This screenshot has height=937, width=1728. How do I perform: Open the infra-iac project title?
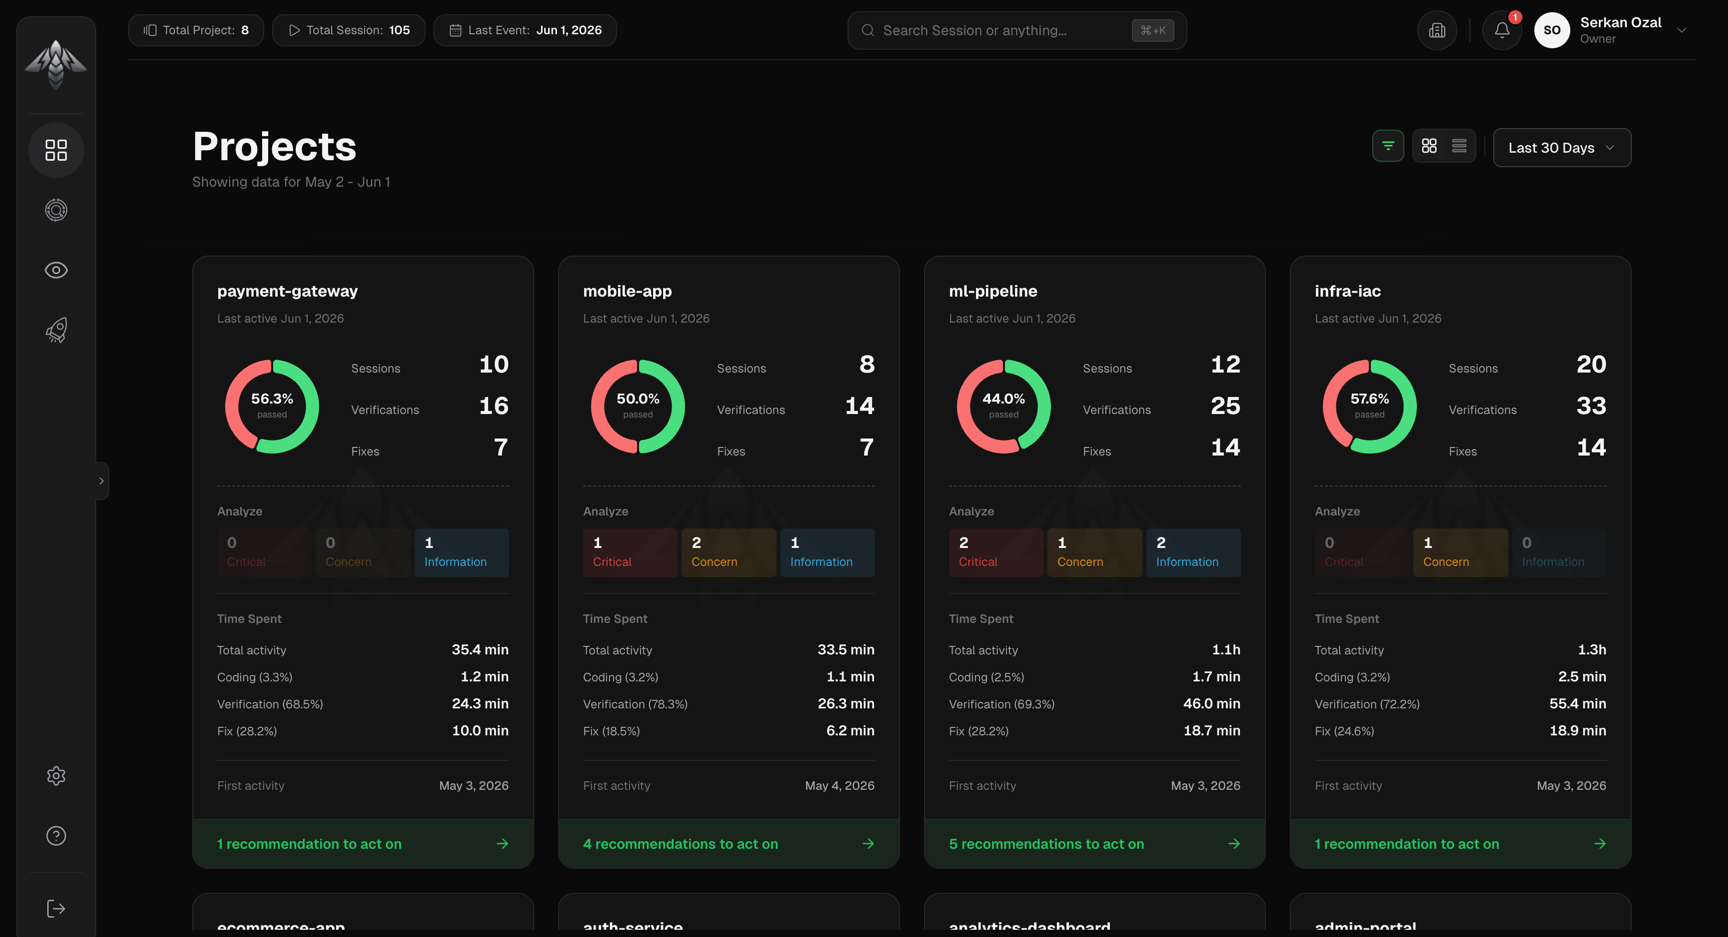(1348, 291)
